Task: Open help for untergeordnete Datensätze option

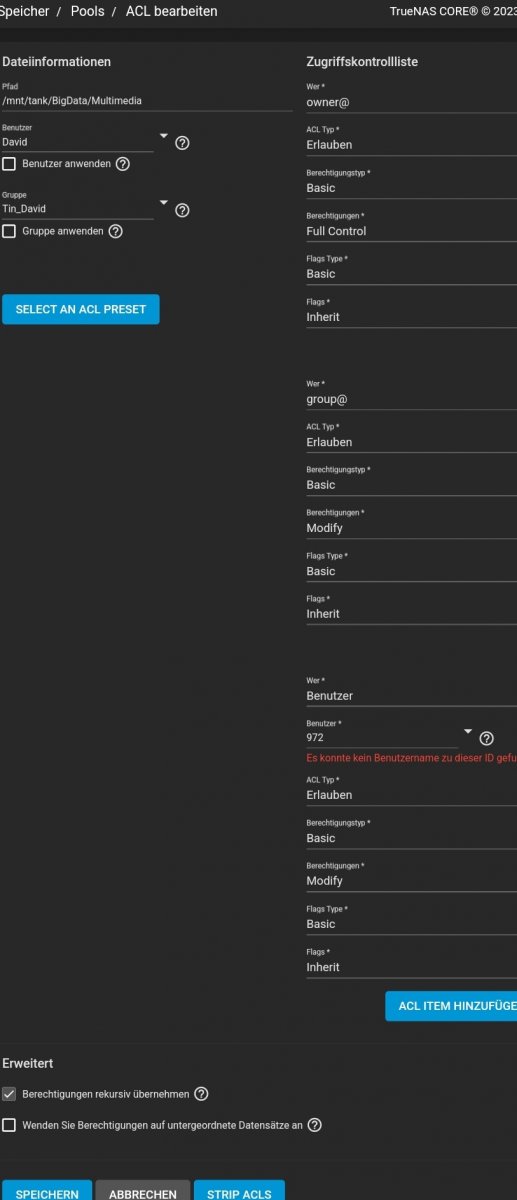Action: (315, 1125)
